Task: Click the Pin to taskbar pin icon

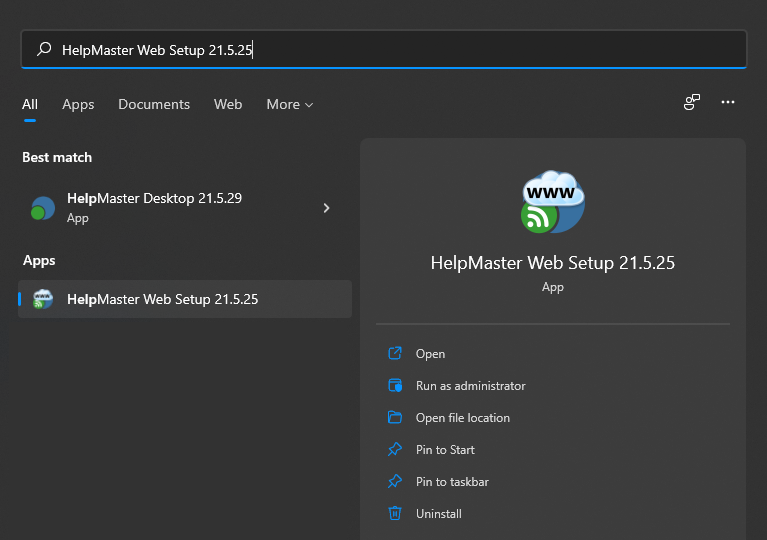Action: 395,481
